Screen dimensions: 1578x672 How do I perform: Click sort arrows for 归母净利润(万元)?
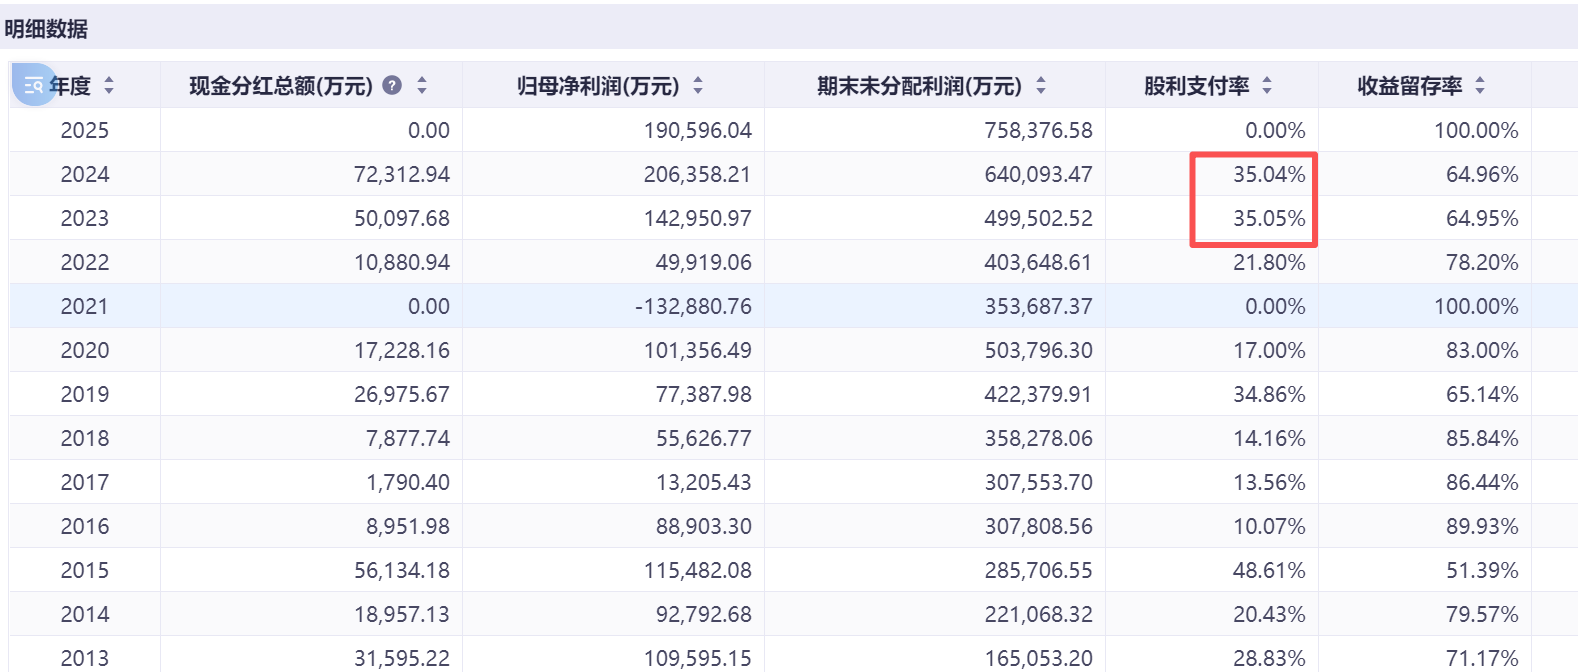tap(698, 86)
